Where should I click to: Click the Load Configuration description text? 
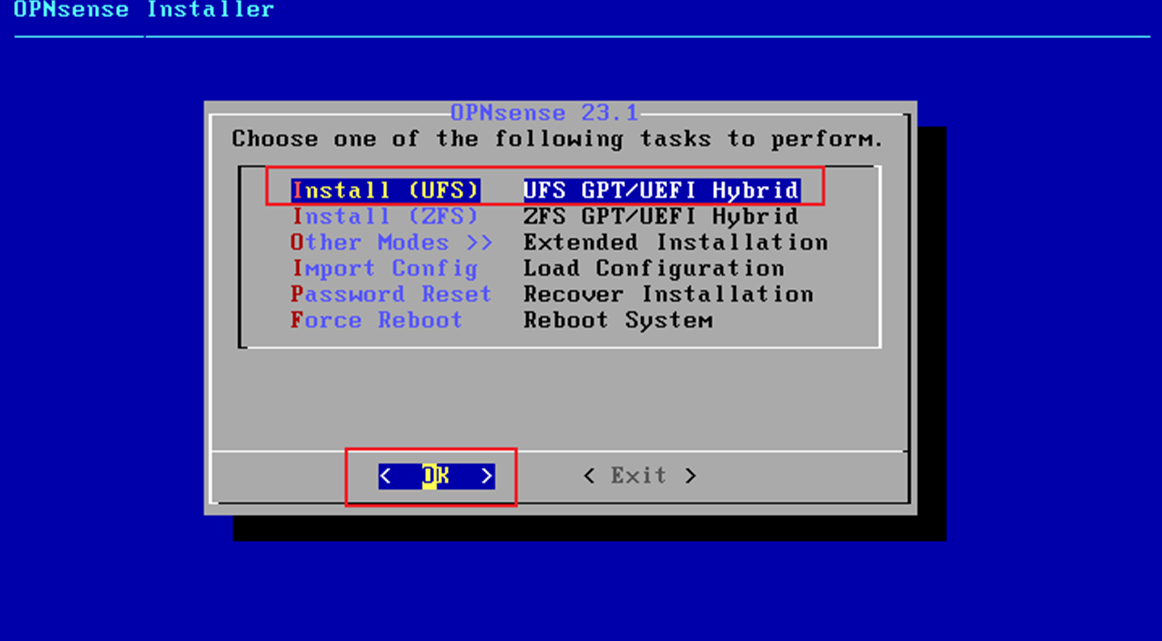[x=654, y=268]
